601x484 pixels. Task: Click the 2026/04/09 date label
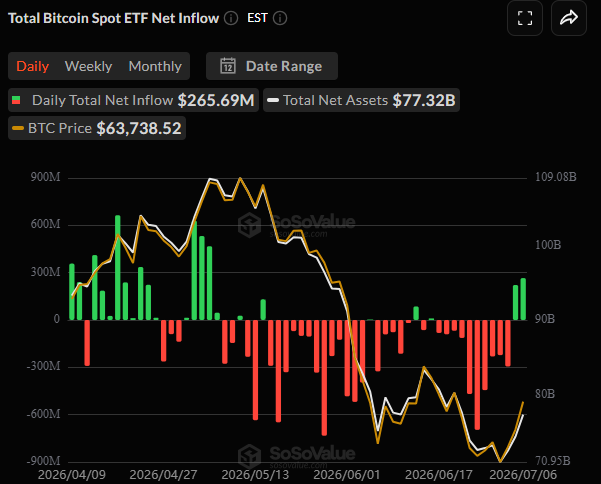click(72, 475)
